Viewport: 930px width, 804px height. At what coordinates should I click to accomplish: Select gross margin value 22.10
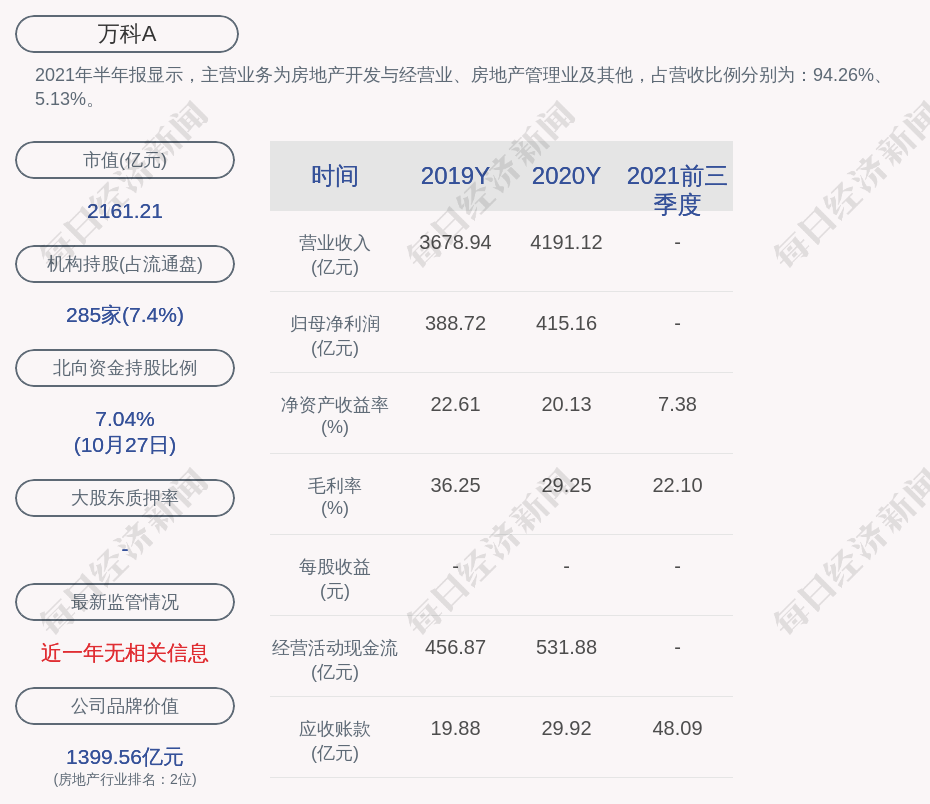tap(677, 486)
